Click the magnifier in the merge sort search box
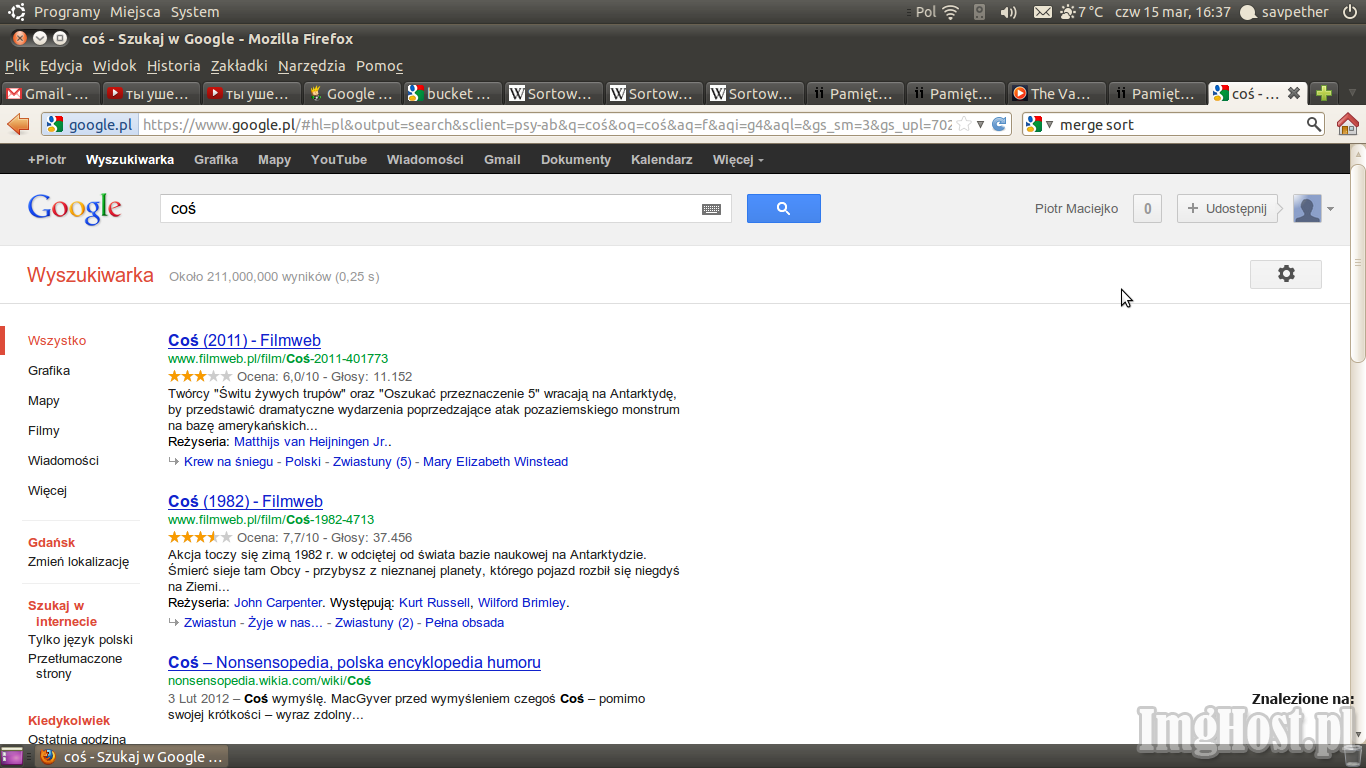The height and width of the screenshot is (768, 1366). coord(1314,125)
